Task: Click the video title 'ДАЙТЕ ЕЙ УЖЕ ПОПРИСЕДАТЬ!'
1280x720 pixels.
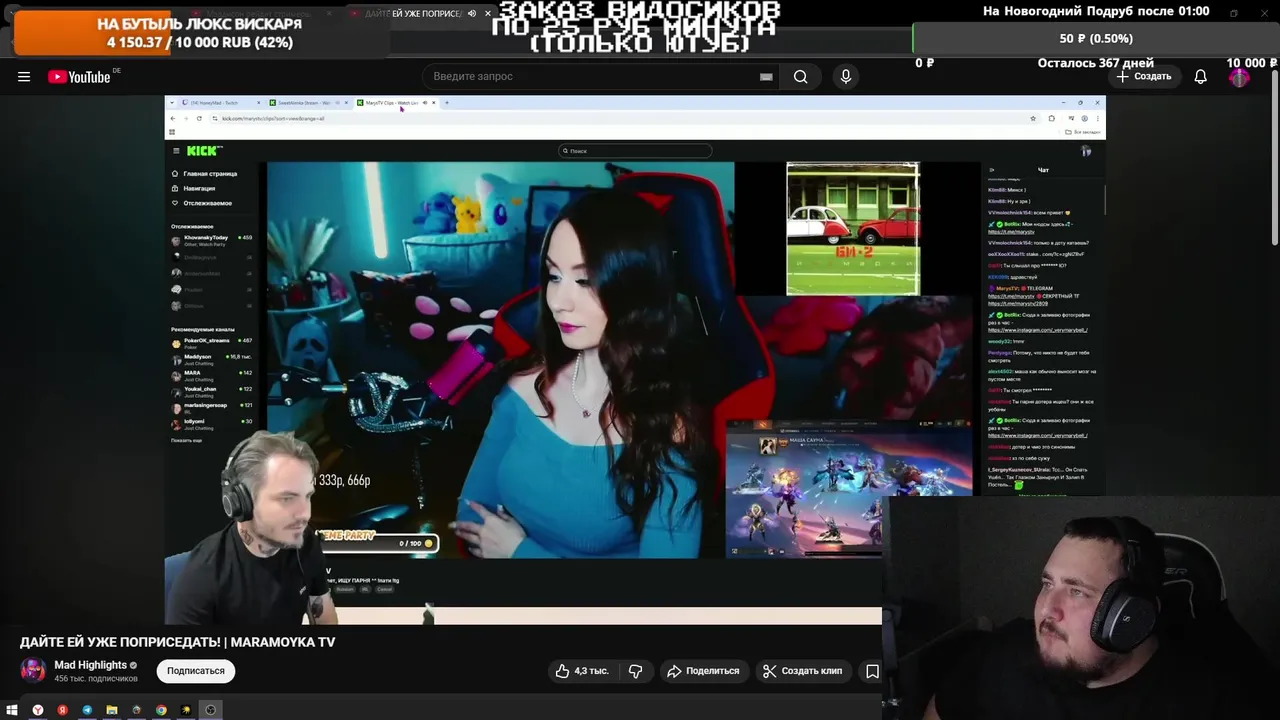Action: click(177, 642)
